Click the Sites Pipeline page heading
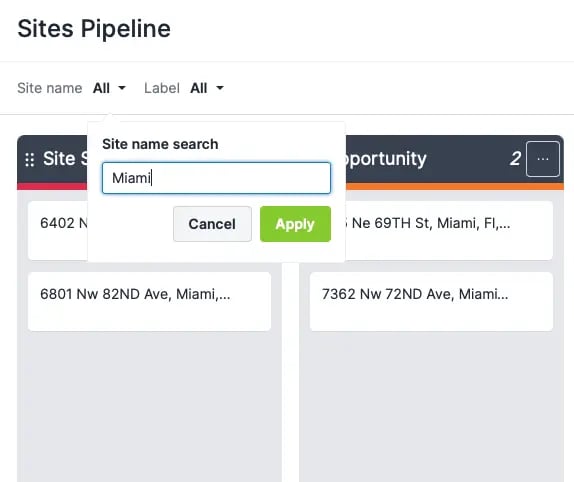The image size is (574, 482). [x=94, y=29]
